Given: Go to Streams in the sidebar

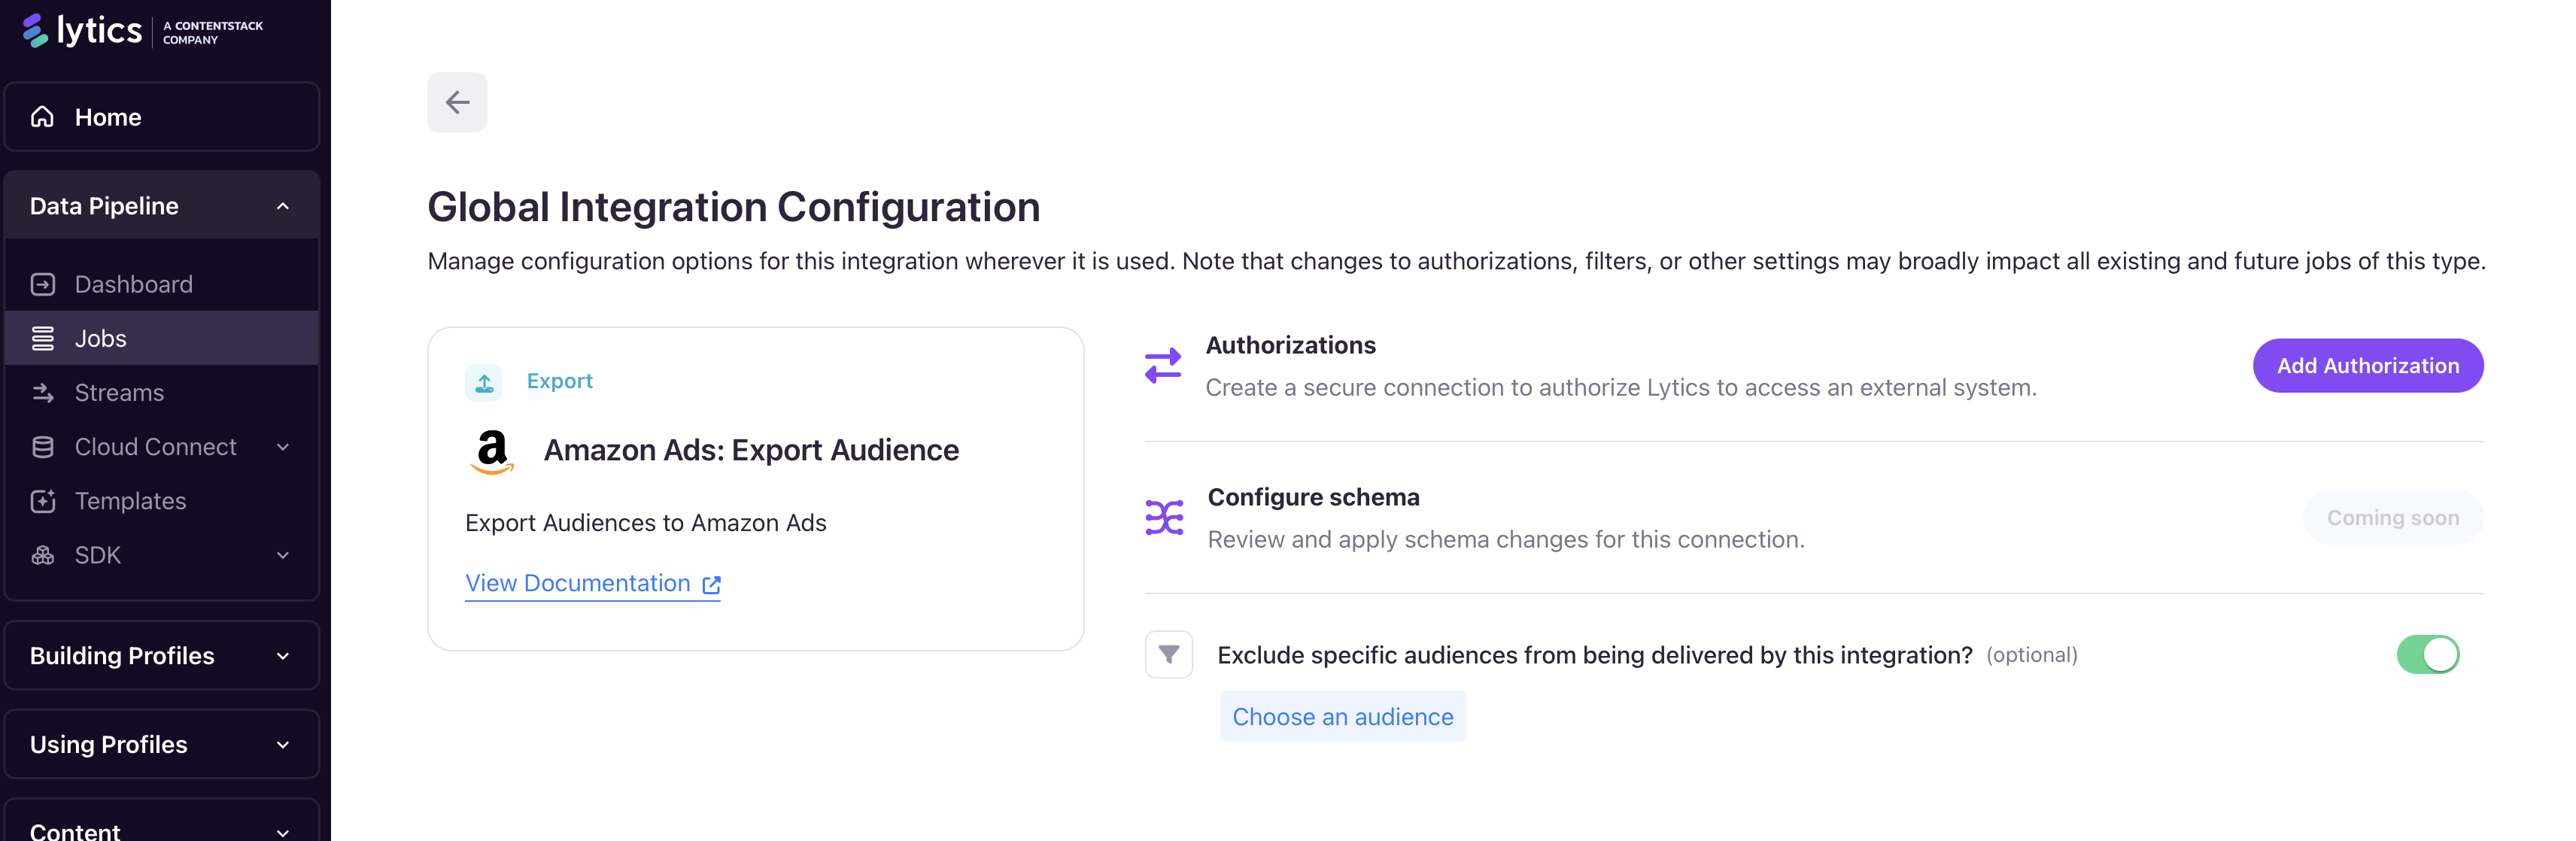Looking at the screenshot, I should click(x=162, y=392).
